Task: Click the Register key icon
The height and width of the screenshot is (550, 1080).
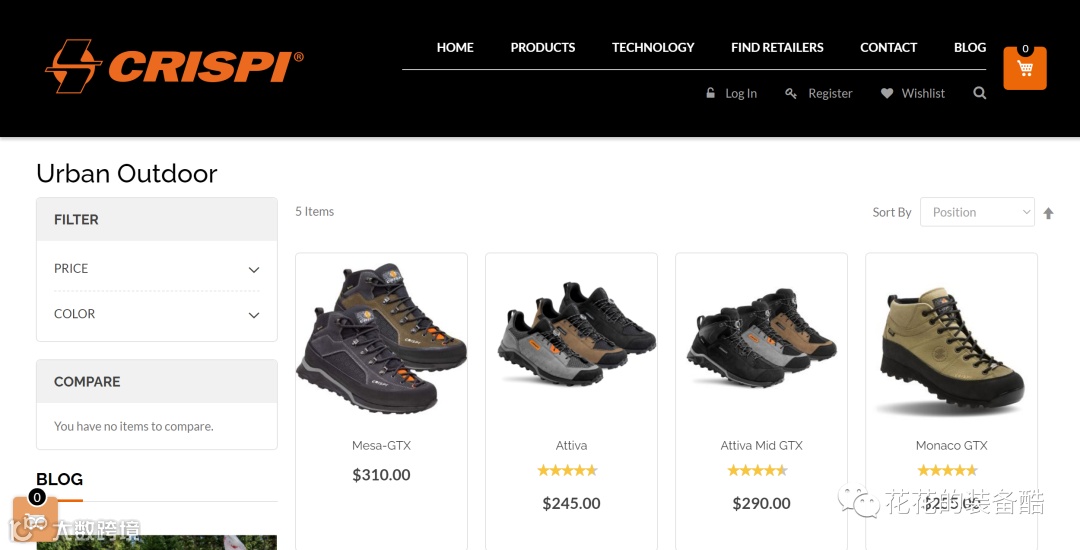Action: click(791, 93)
